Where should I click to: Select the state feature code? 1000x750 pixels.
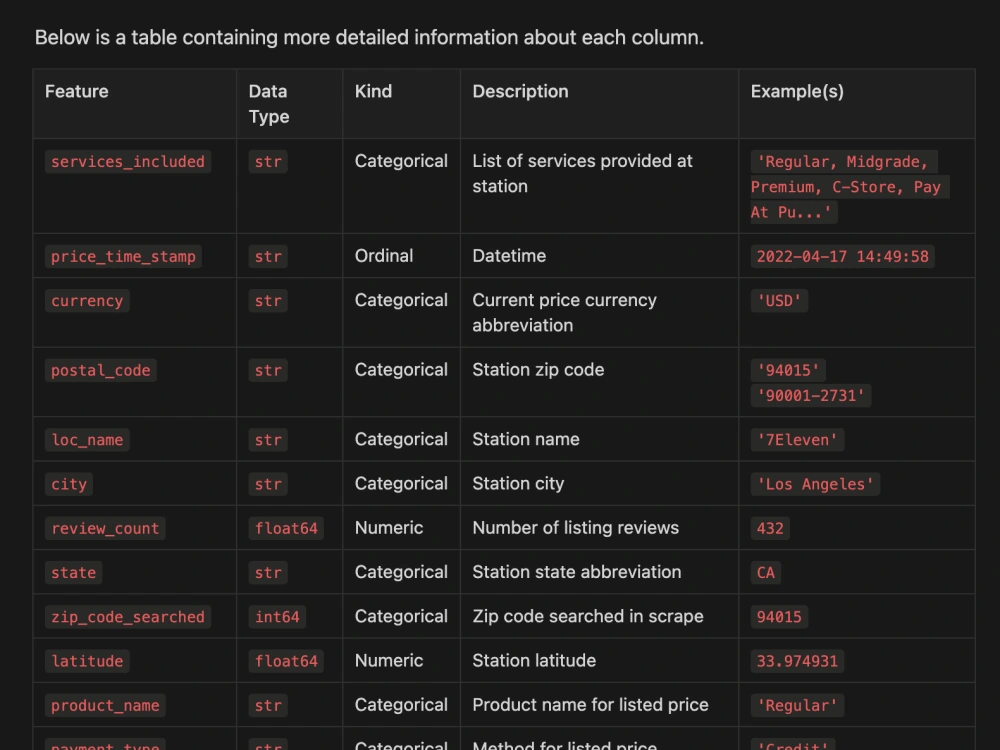pyautogui.click(x=73, y=572)
